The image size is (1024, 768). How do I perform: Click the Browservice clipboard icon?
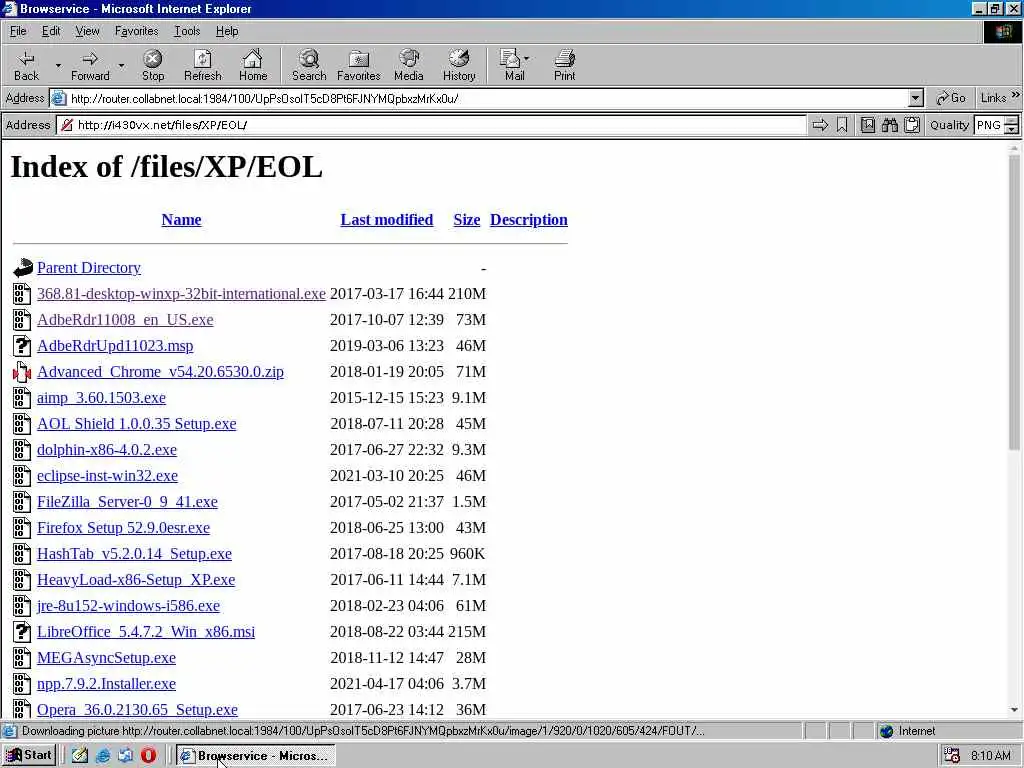[x=912, y=125]
